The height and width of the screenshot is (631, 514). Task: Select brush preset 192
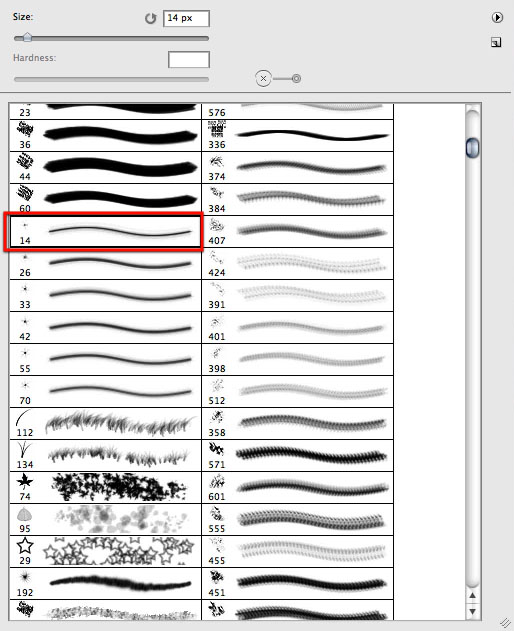point(105,584)
